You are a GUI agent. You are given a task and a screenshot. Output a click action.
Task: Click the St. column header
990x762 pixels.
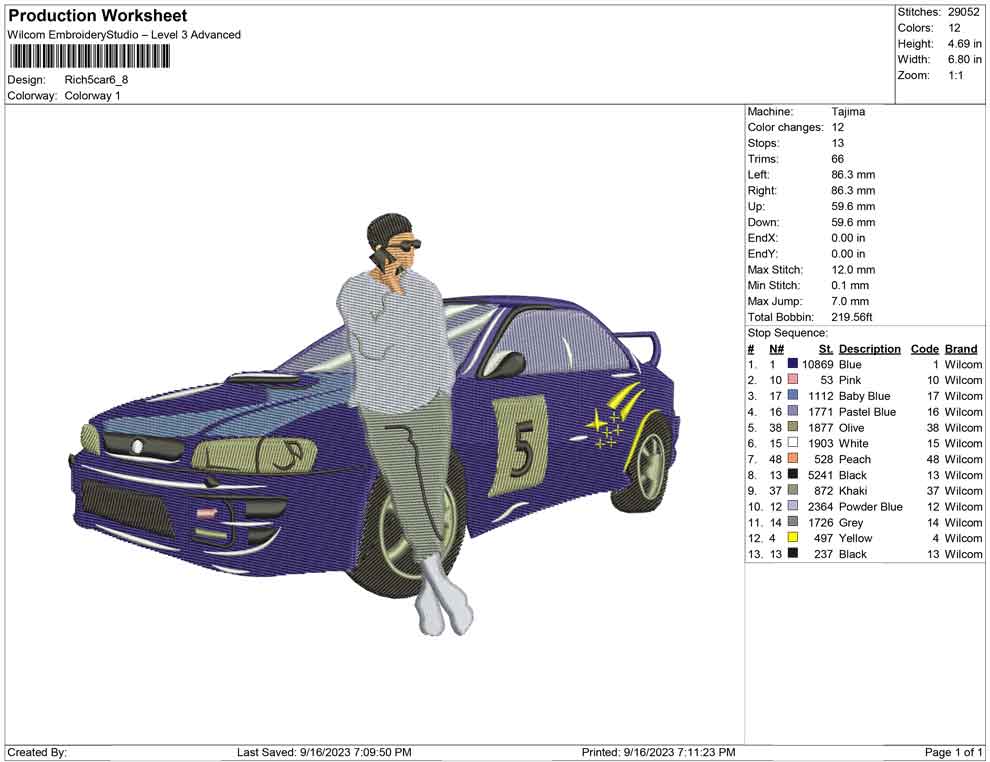tap(826, 348)
